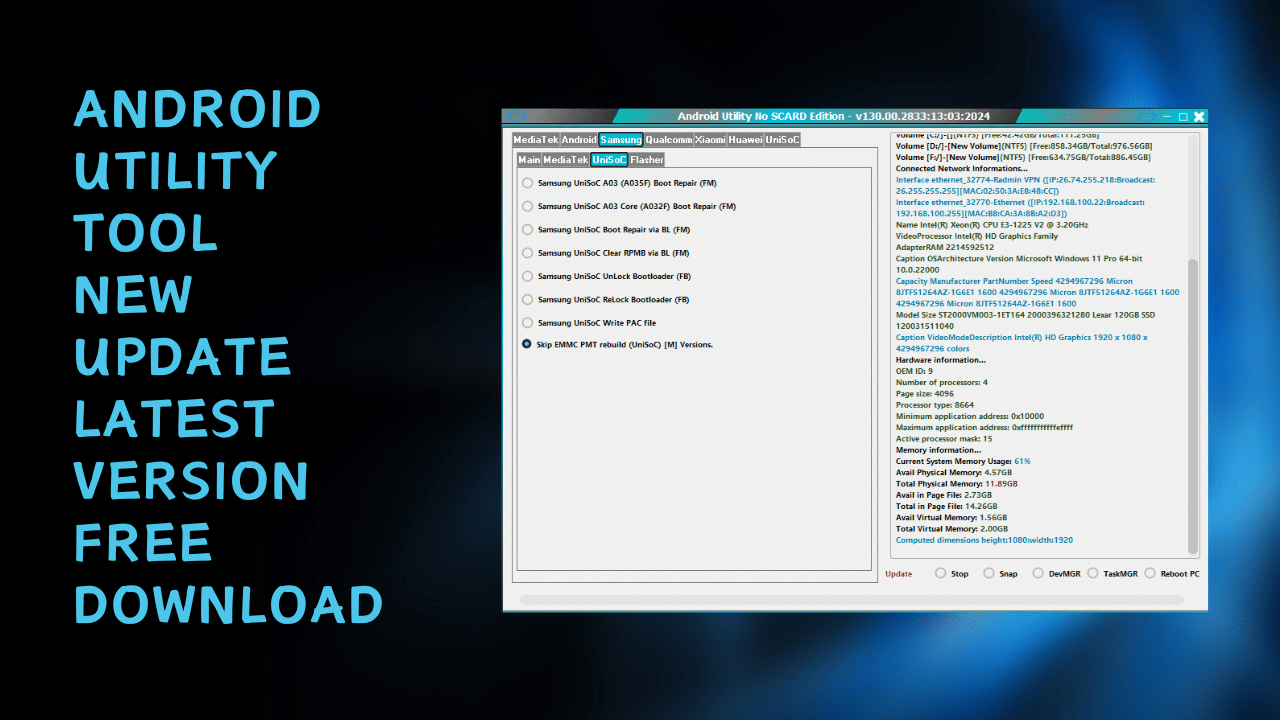1280x720 pixels.
Task: Choose Samsung UniSoC Clear RPMB via BL
Action: coord(527,253)
